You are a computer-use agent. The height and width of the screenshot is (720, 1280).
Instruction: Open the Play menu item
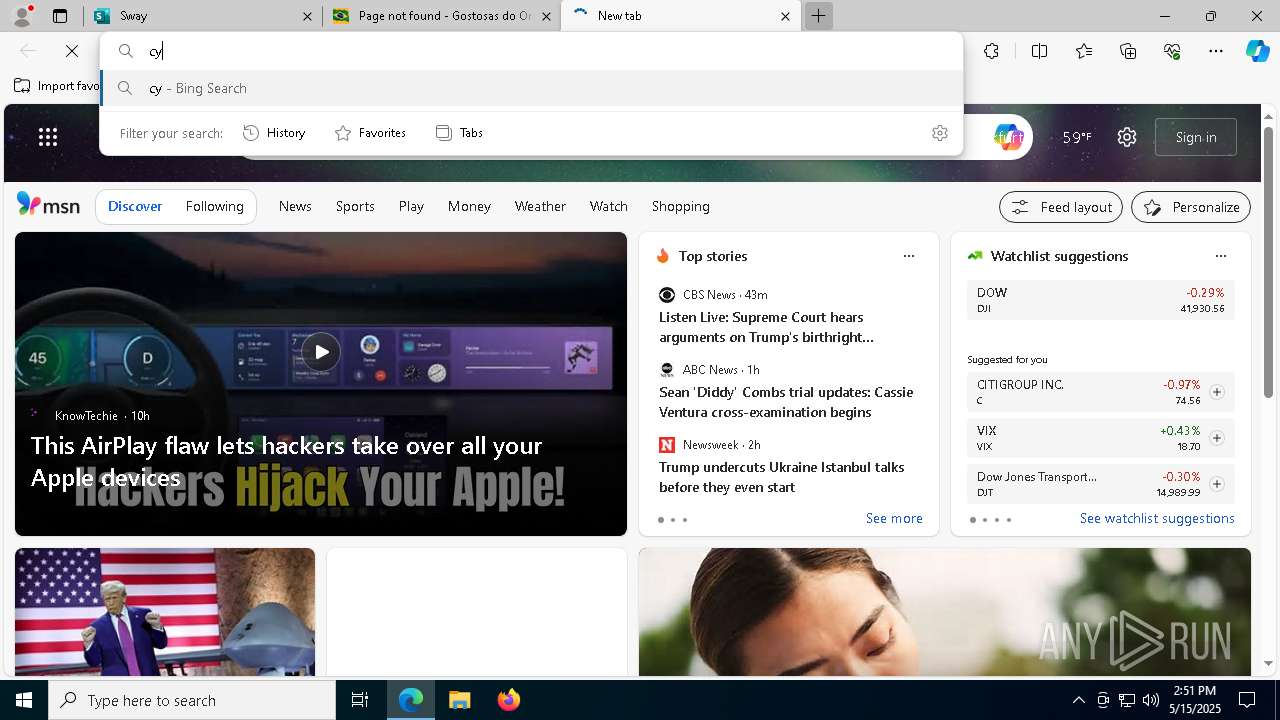[x=411, y=206]
